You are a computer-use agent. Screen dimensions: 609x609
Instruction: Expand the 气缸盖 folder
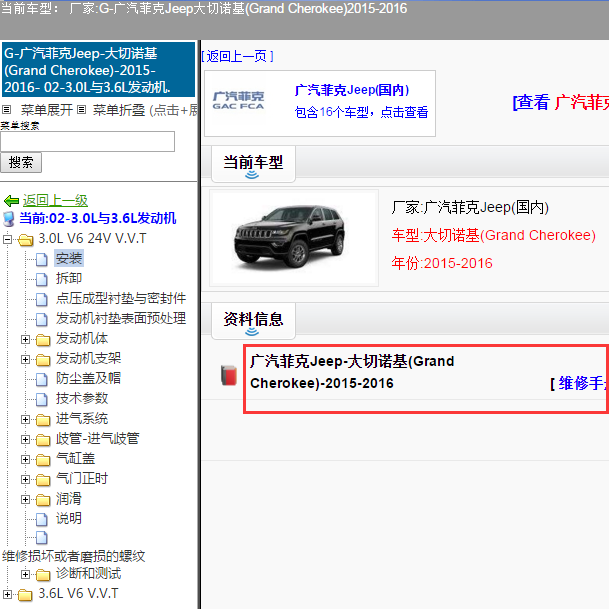(x=25, y=460)
